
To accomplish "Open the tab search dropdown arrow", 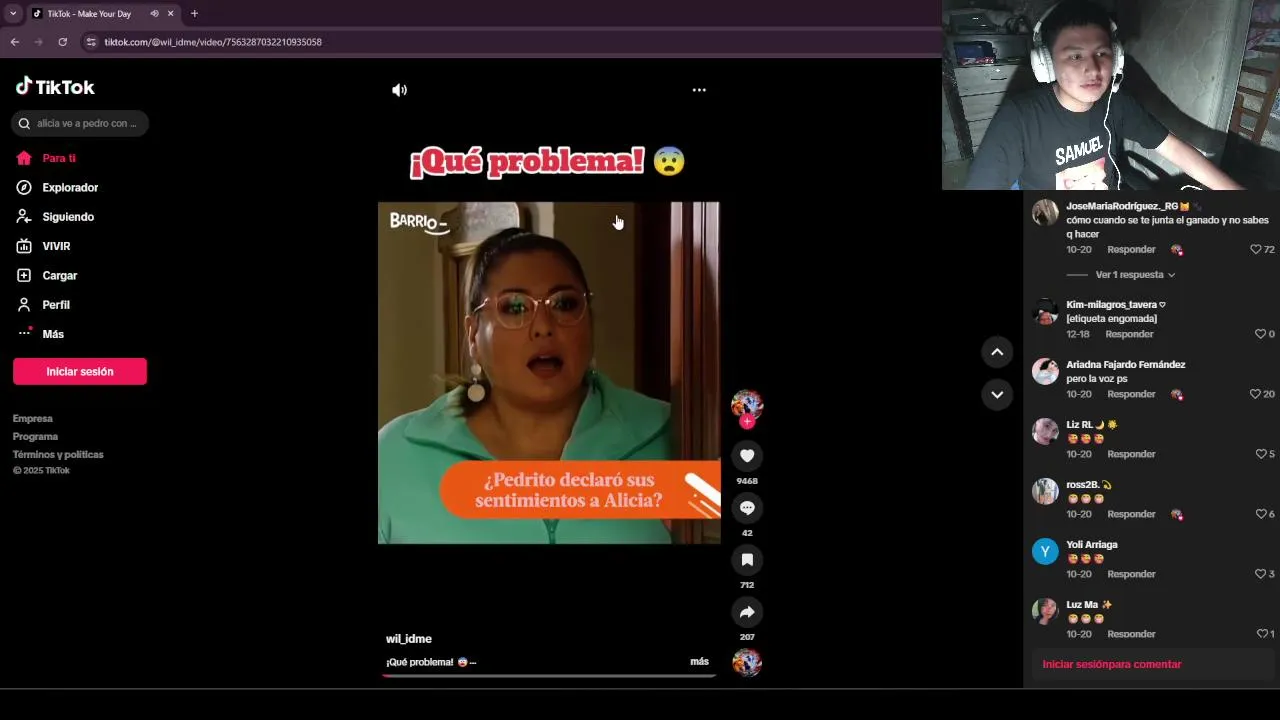I will point(13,14).
